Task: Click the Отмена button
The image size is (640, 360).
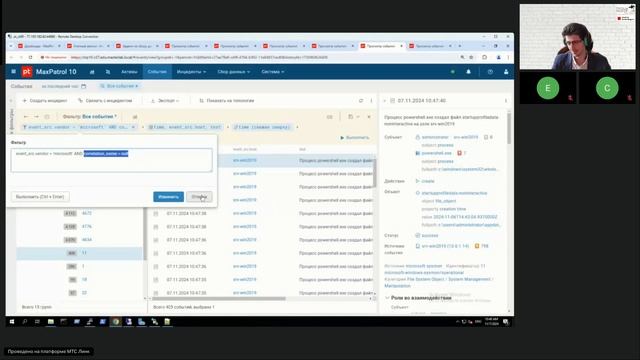Action: 199,197
